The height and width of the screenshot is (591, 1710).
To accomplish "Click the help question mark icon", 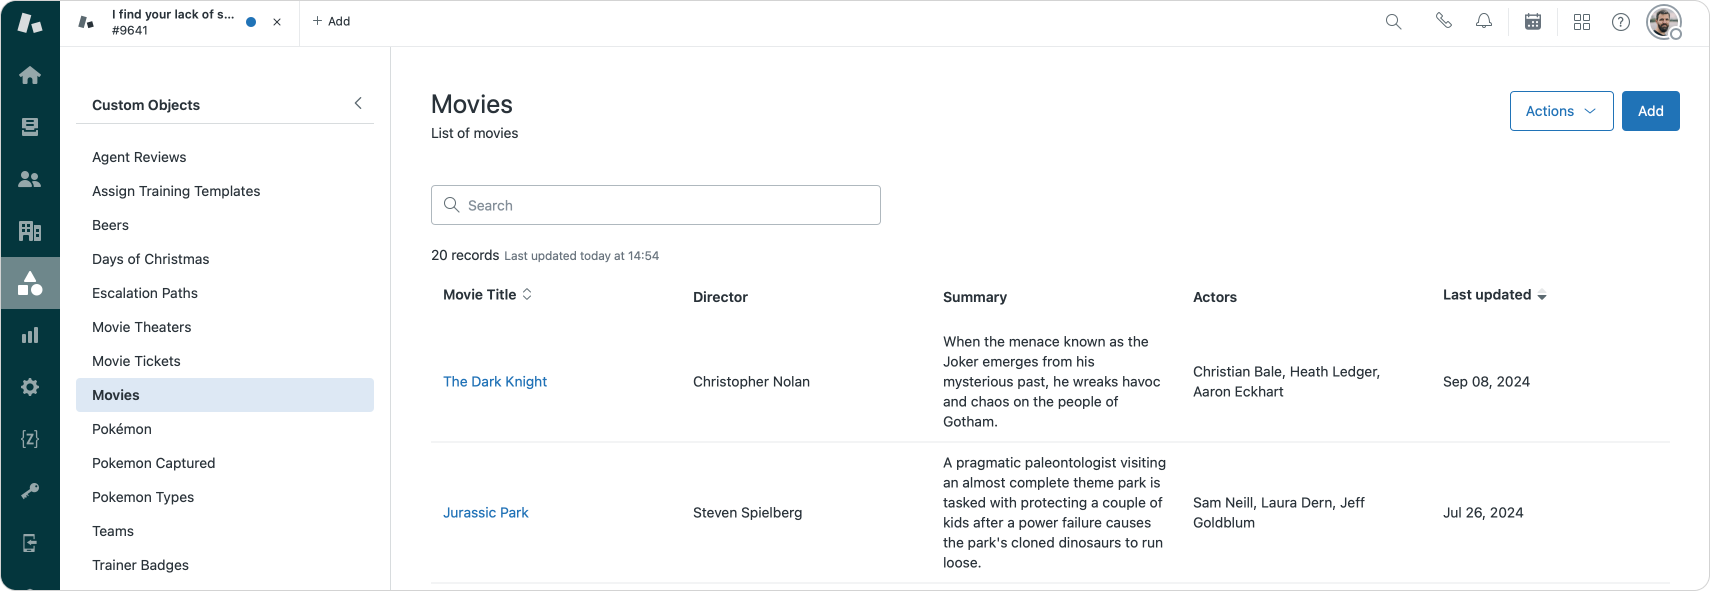I will pos(1621,22).
